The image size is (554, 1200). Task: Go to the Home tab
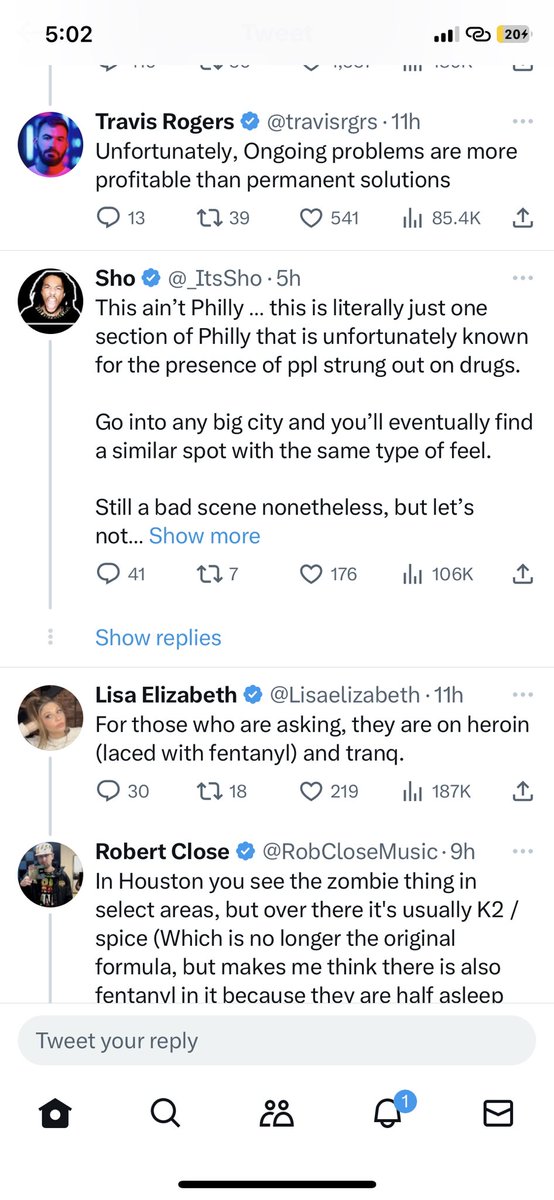pos(55,1113)
